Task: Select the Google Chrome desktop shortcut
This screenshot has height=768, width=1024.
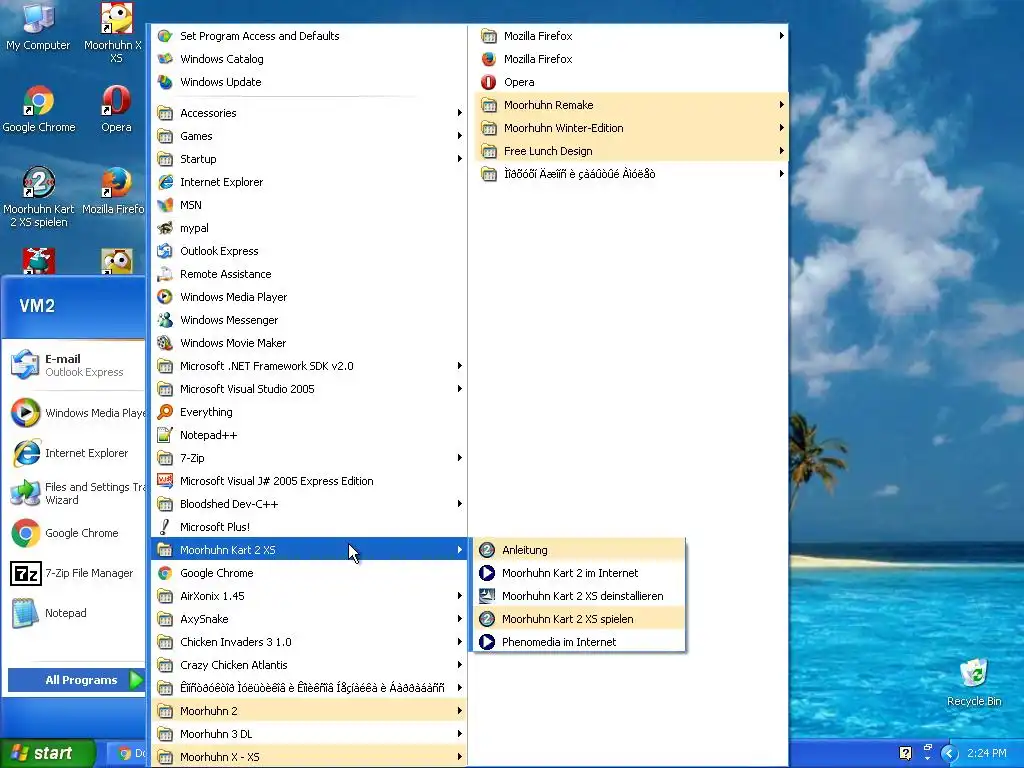Action: click(39, 110)
